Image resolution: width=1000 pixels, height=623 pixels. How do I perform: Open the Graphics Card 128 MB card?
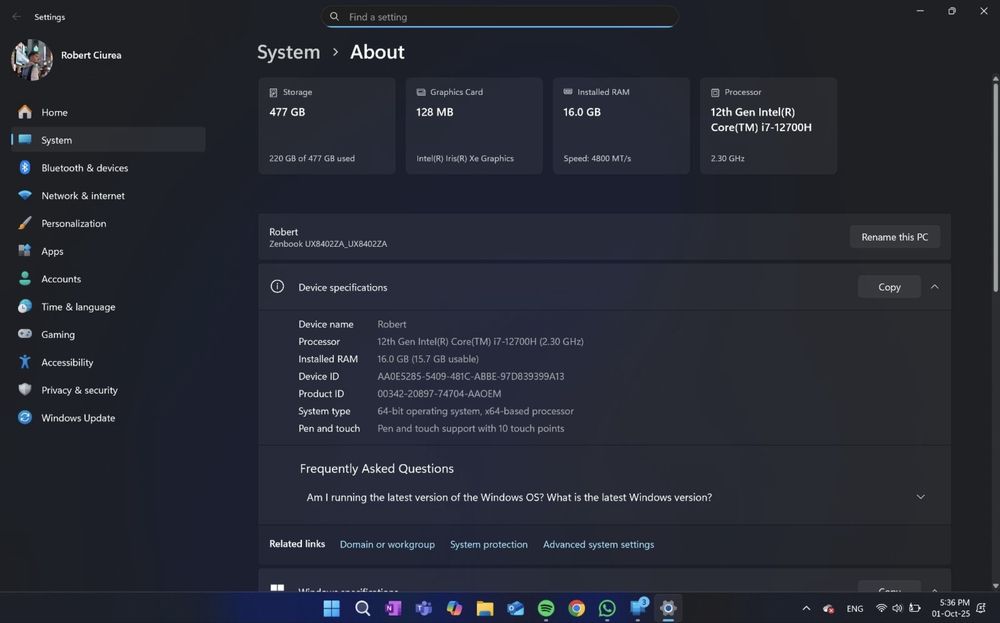click(x=474, y=126)
